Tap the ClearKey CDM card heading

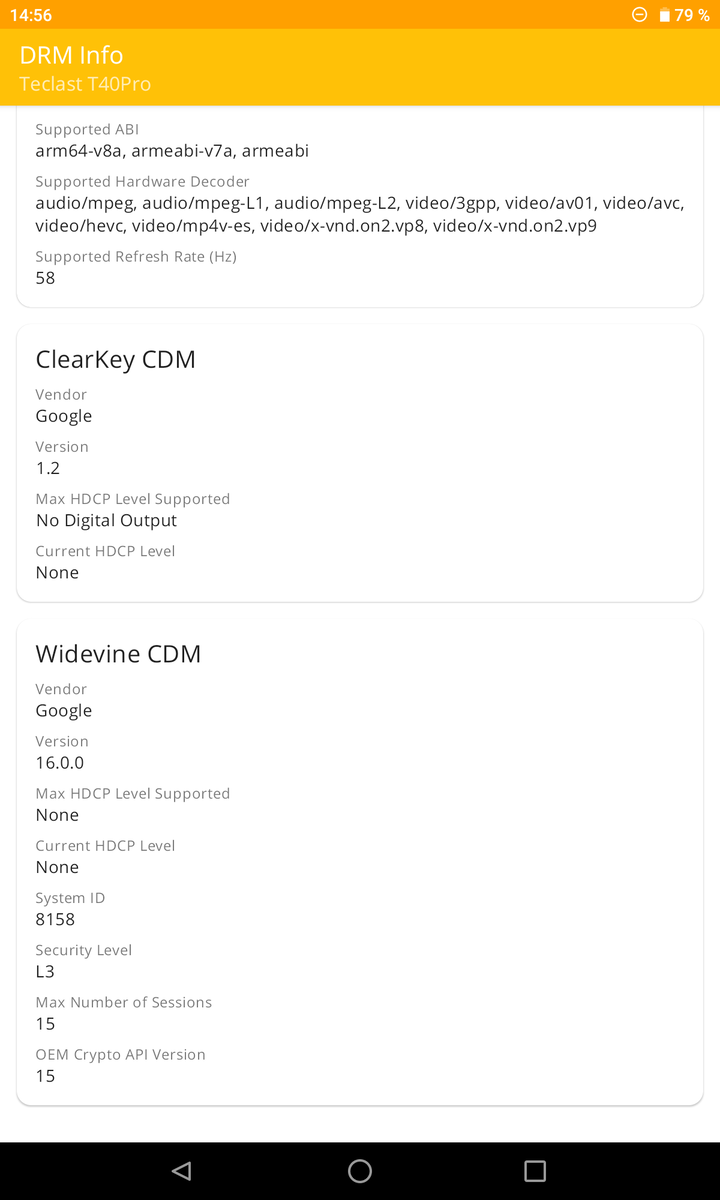[115, 360]
